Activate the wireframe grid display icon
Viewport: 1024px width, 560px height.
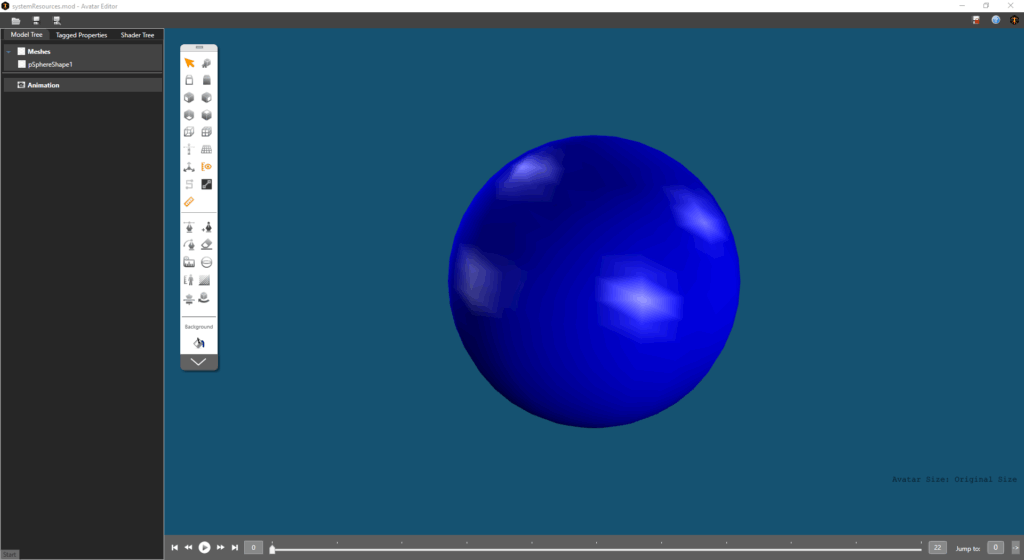click(207, 149)
